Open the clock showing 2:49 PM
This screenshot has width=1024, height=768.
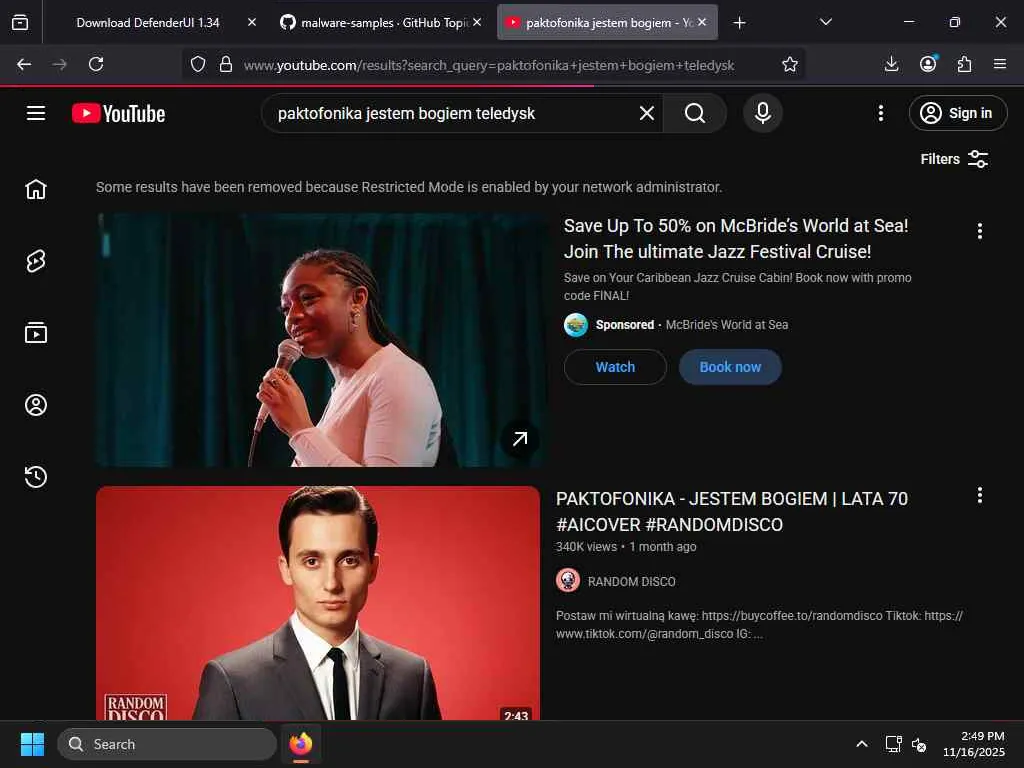pyautogui.click(x=974, y=744)
